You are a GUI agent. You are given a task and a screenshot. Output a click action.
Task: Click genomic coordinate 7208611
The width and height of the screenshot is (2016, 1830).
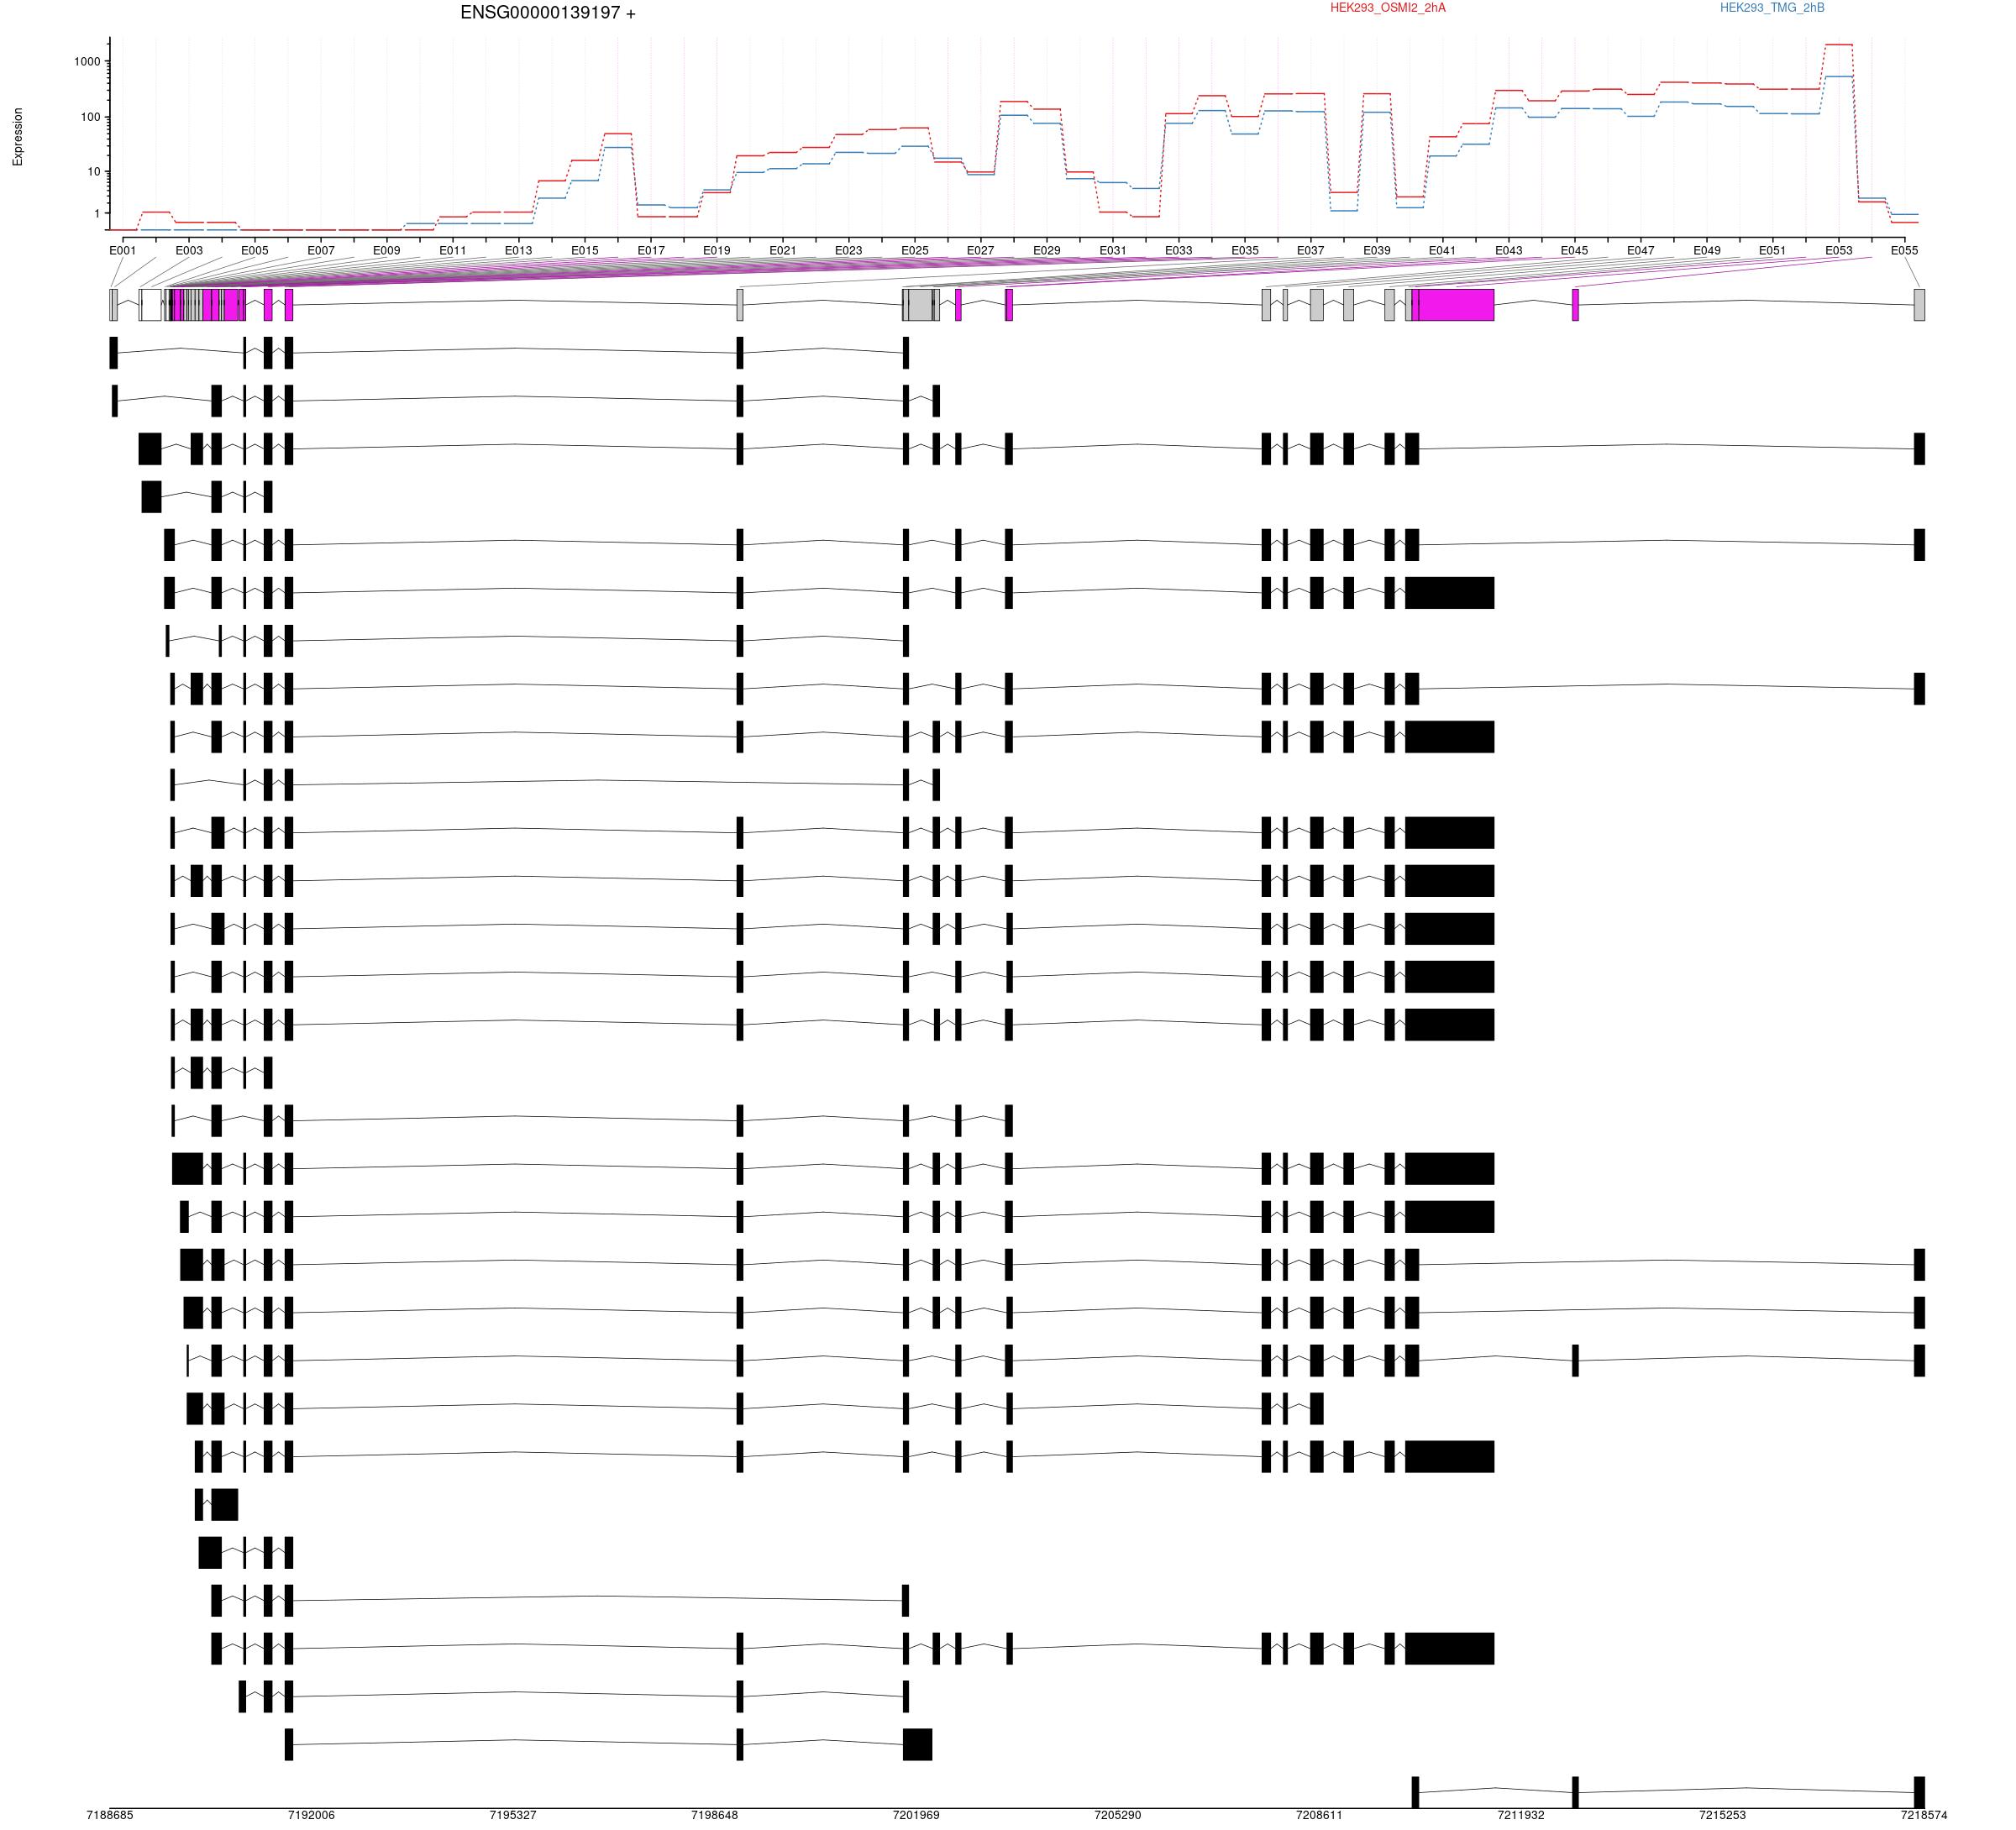1320,1815
